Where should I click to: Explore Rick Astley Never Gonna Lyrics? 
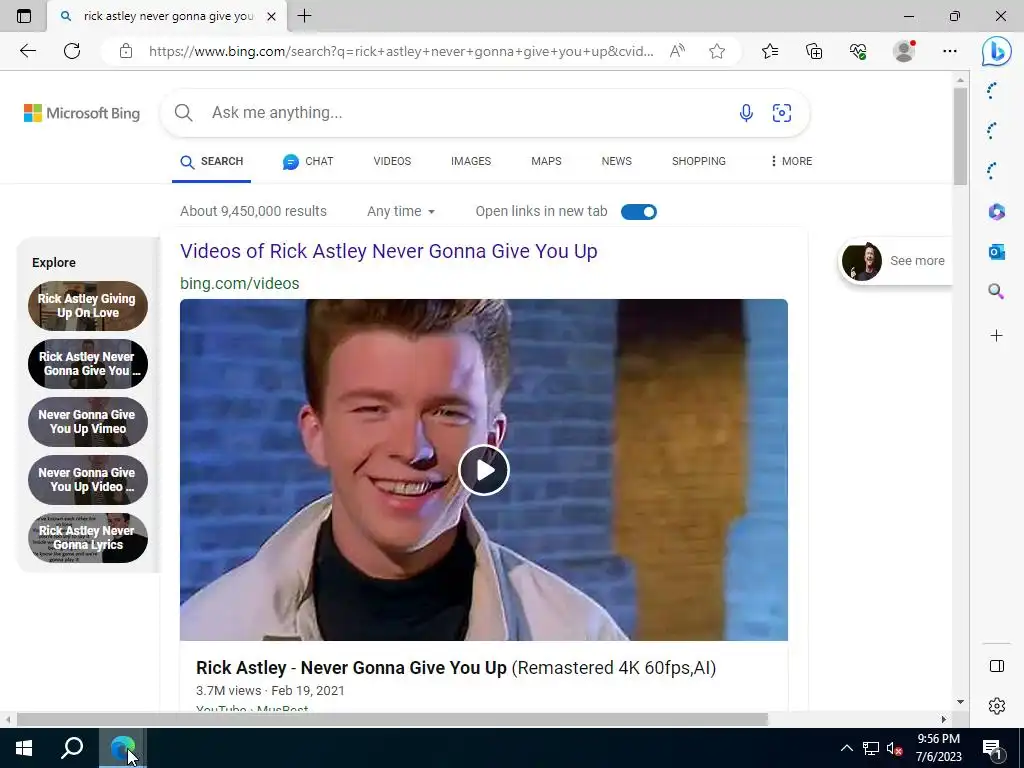(x=88, y=538)
